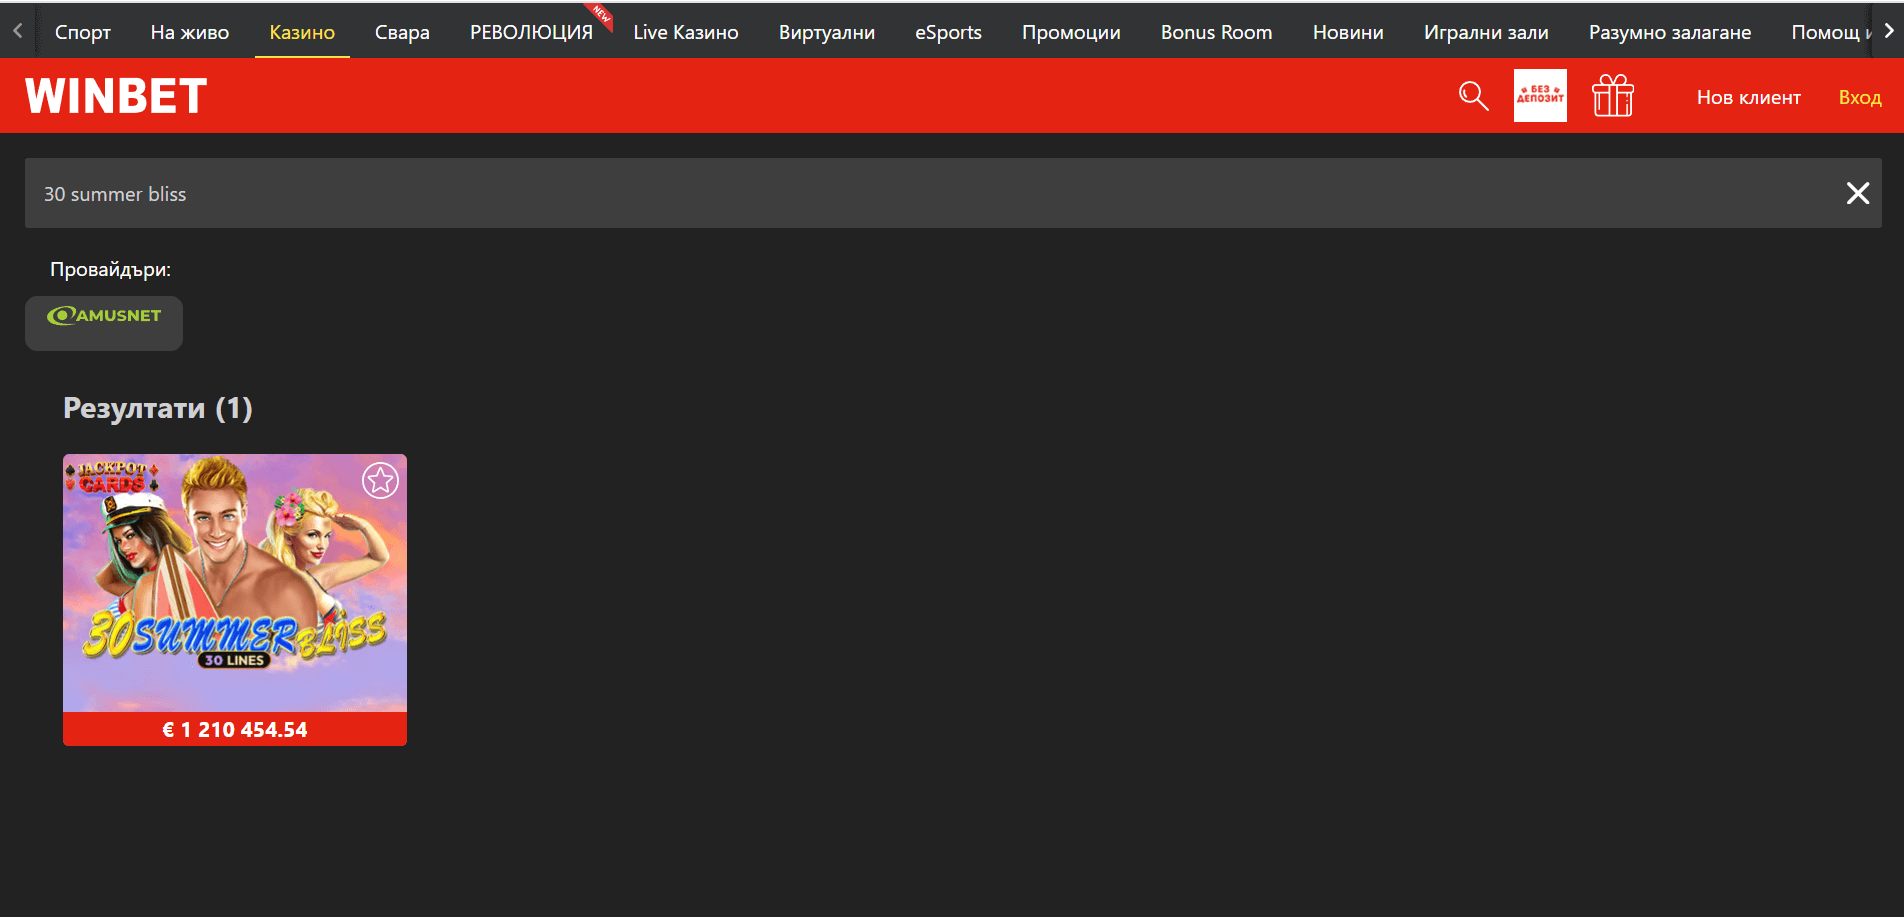Open the no-deposit bonus badge
The width and height of the screenshot is (1904, 917).
point(1540,96)
